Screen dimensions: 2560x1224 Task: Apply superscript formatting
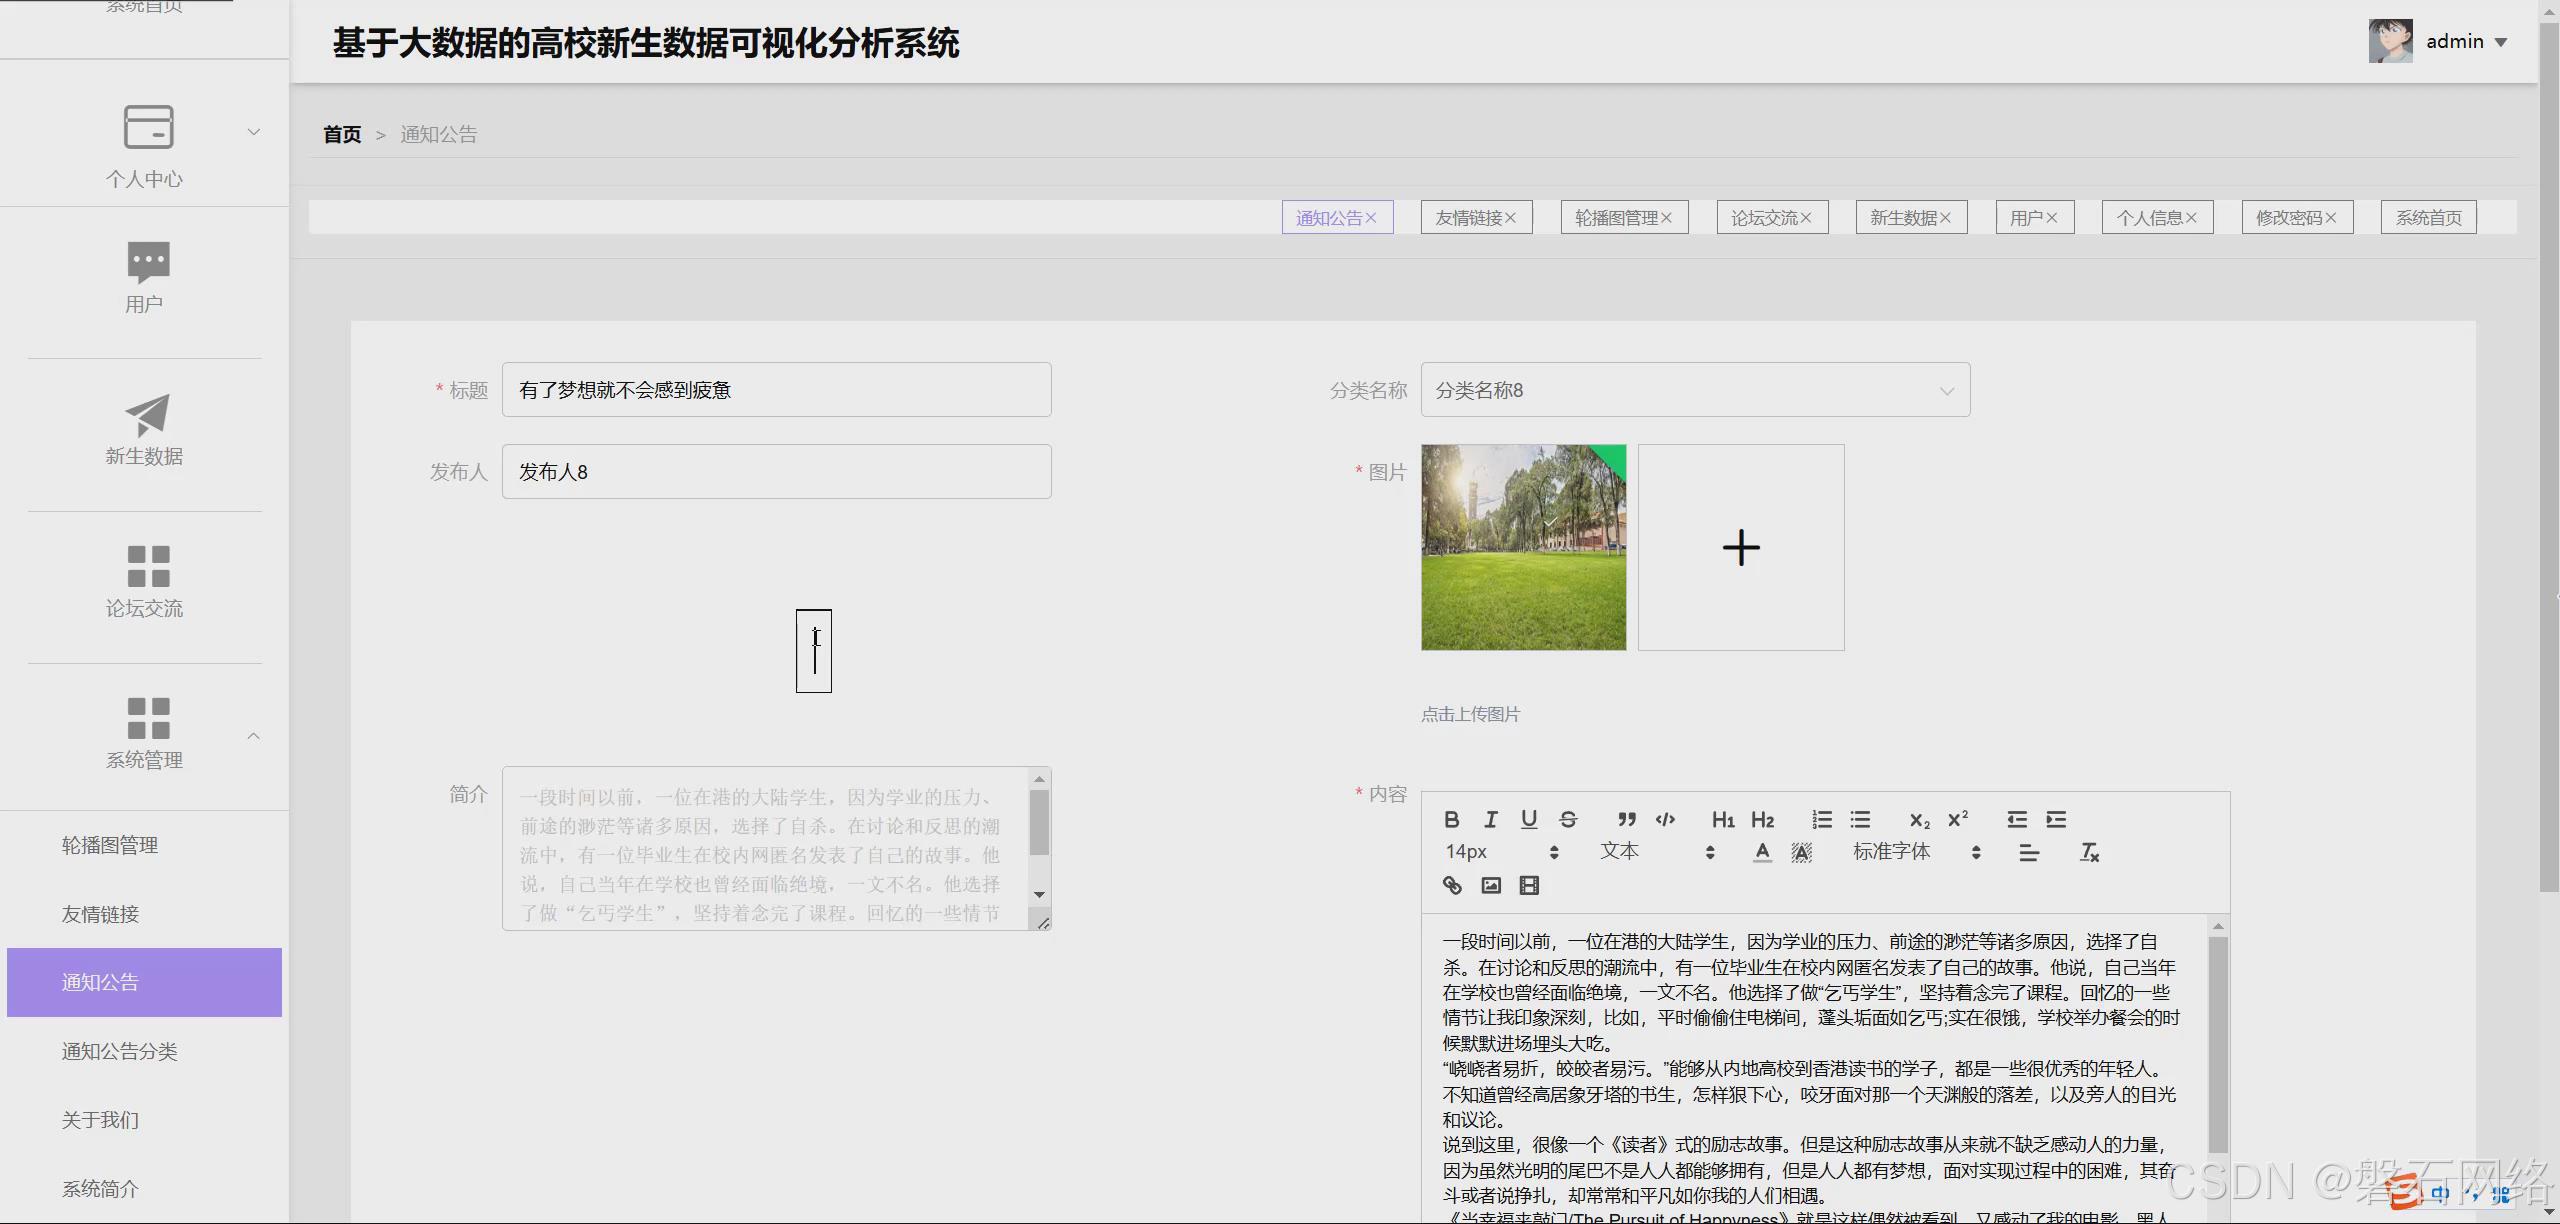coord(1958,820)
